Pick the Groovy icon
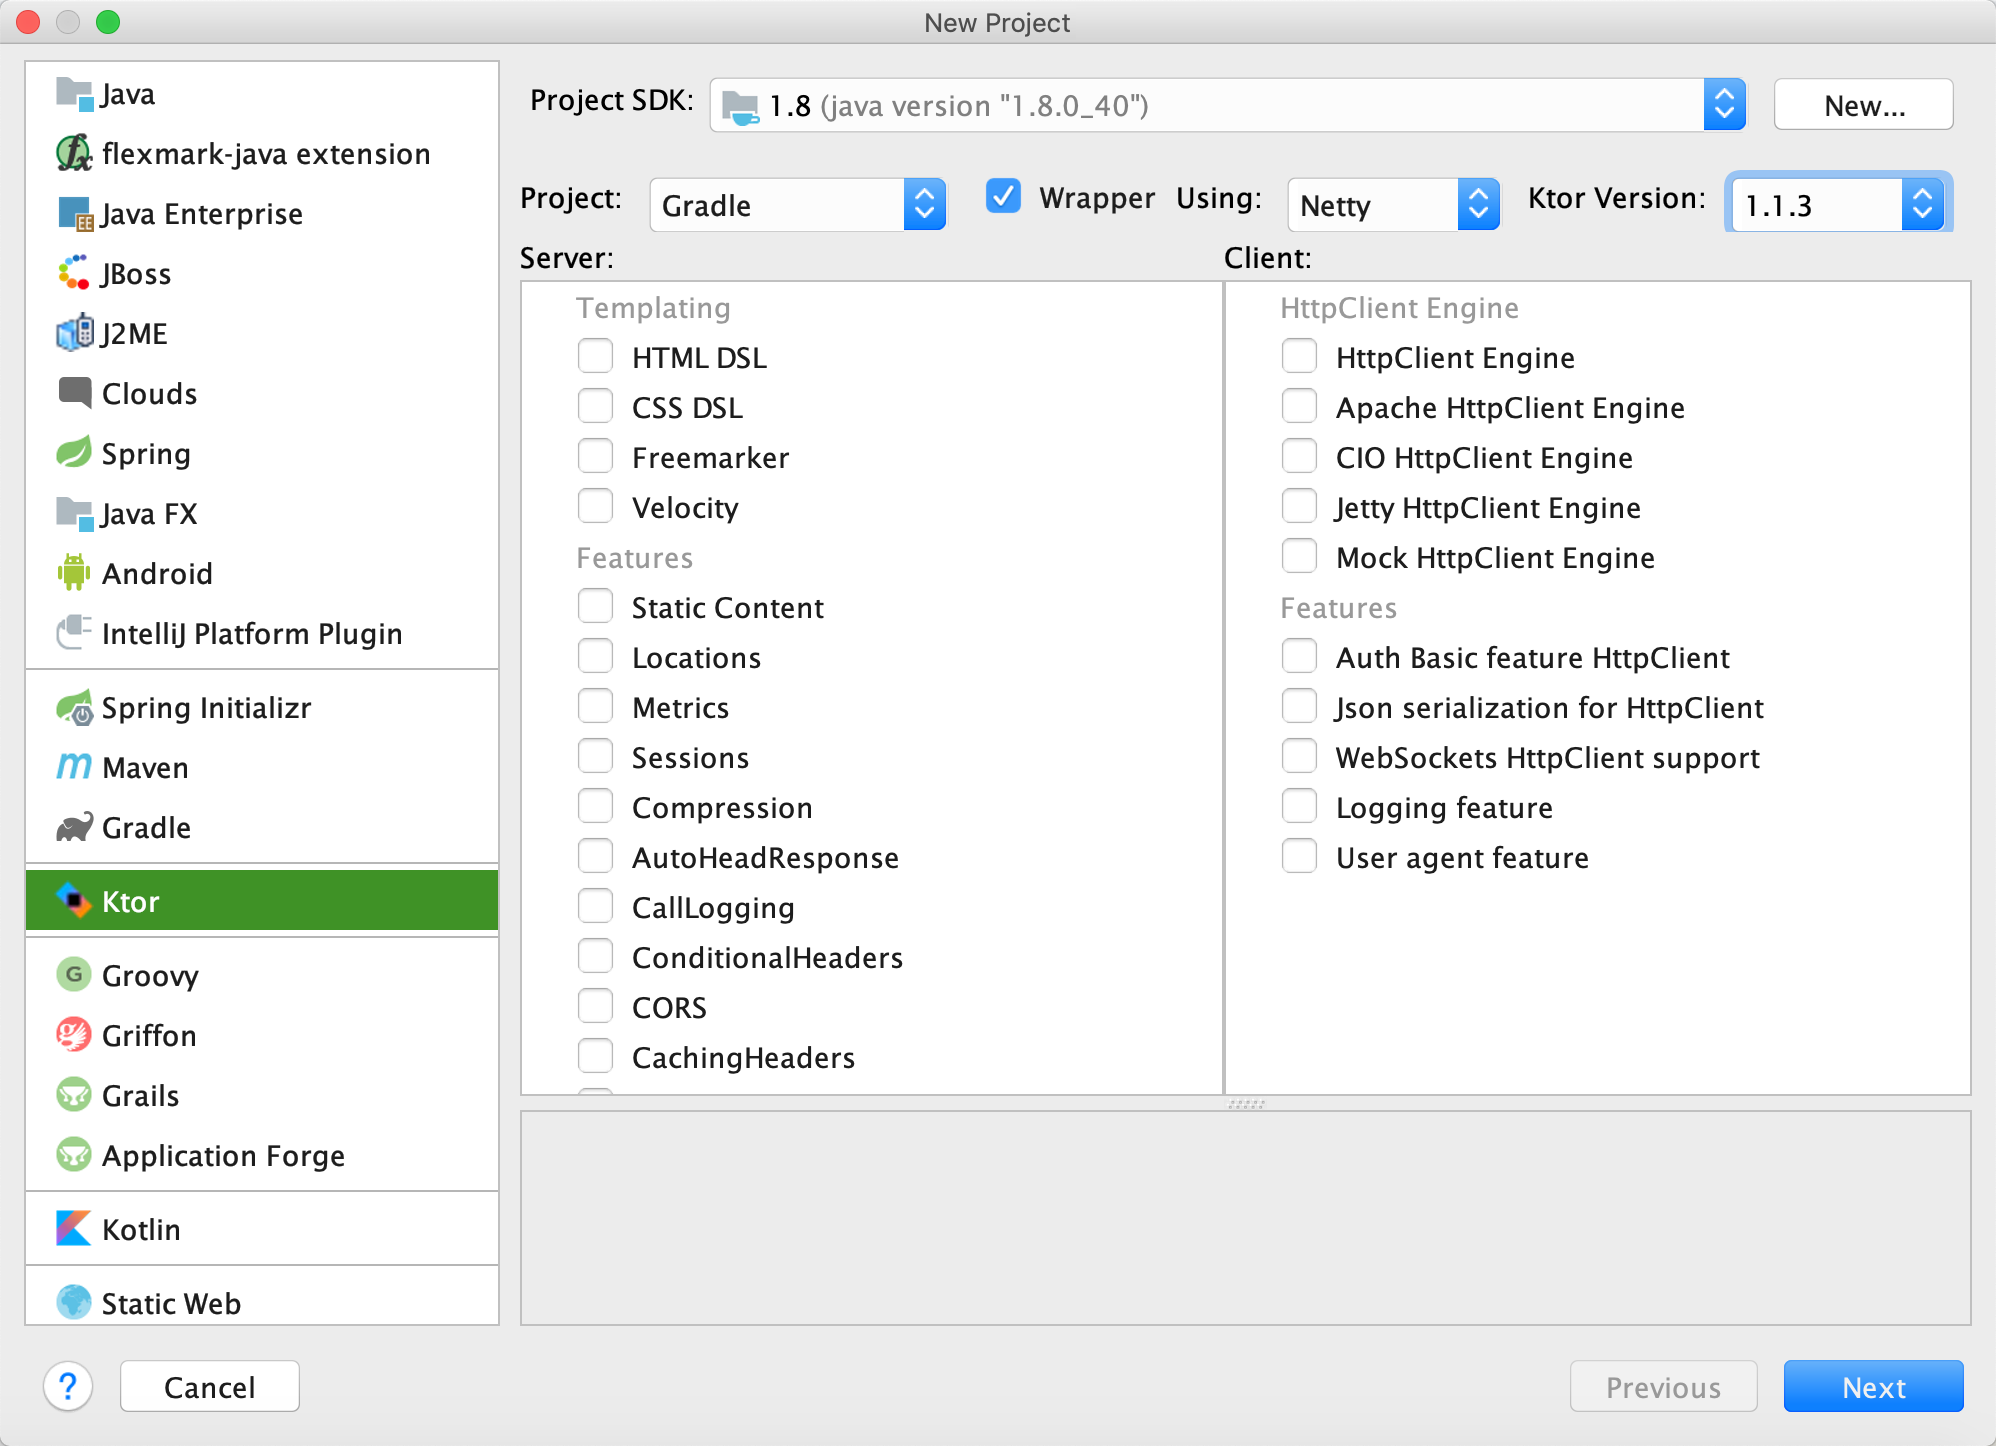 (x=74, y=975)
